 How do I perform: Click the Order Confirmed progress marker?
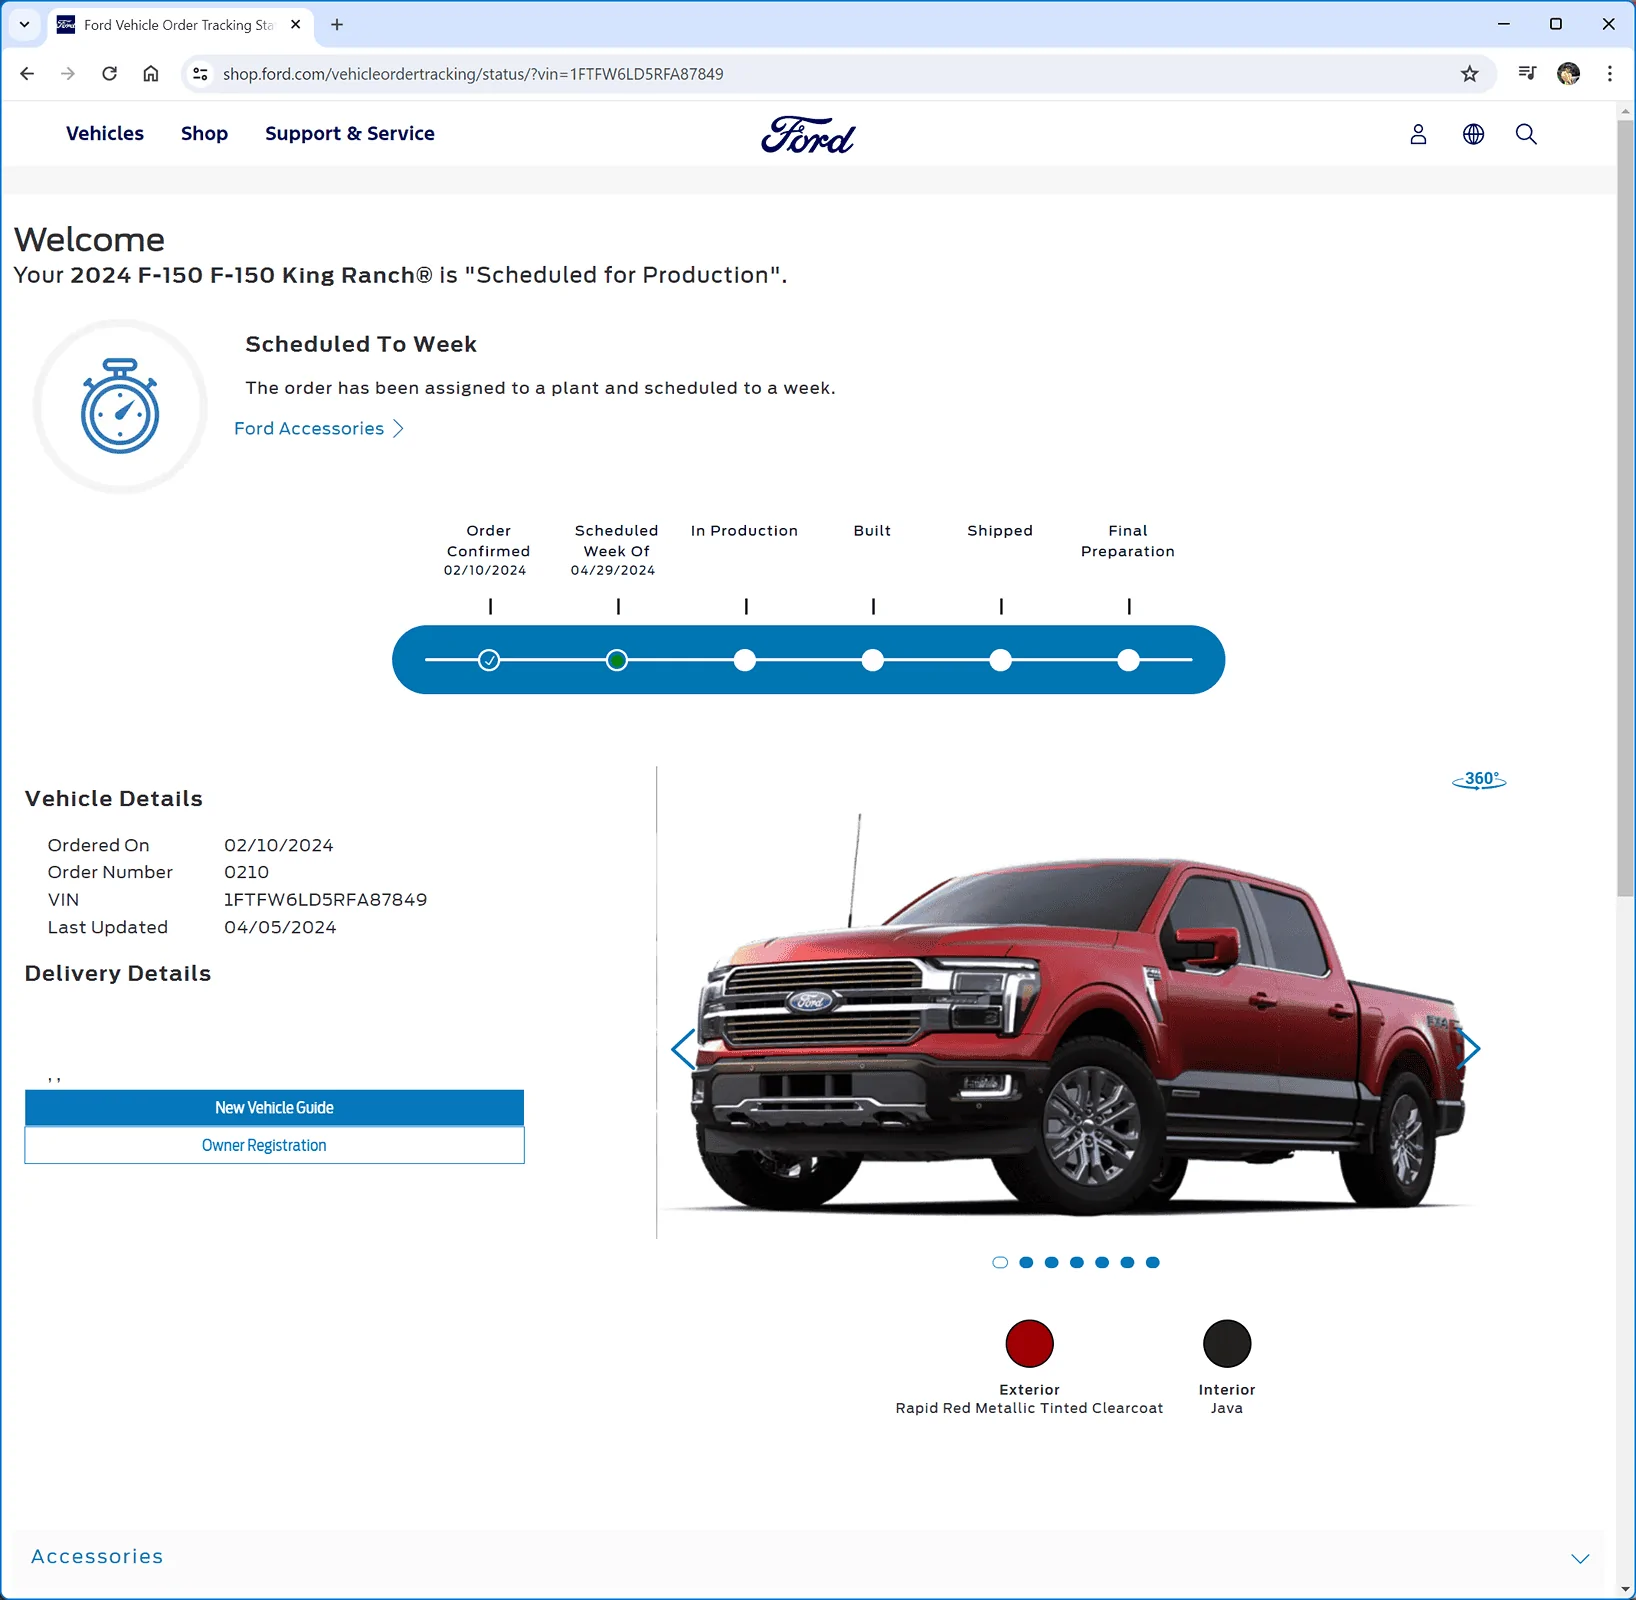489,660
